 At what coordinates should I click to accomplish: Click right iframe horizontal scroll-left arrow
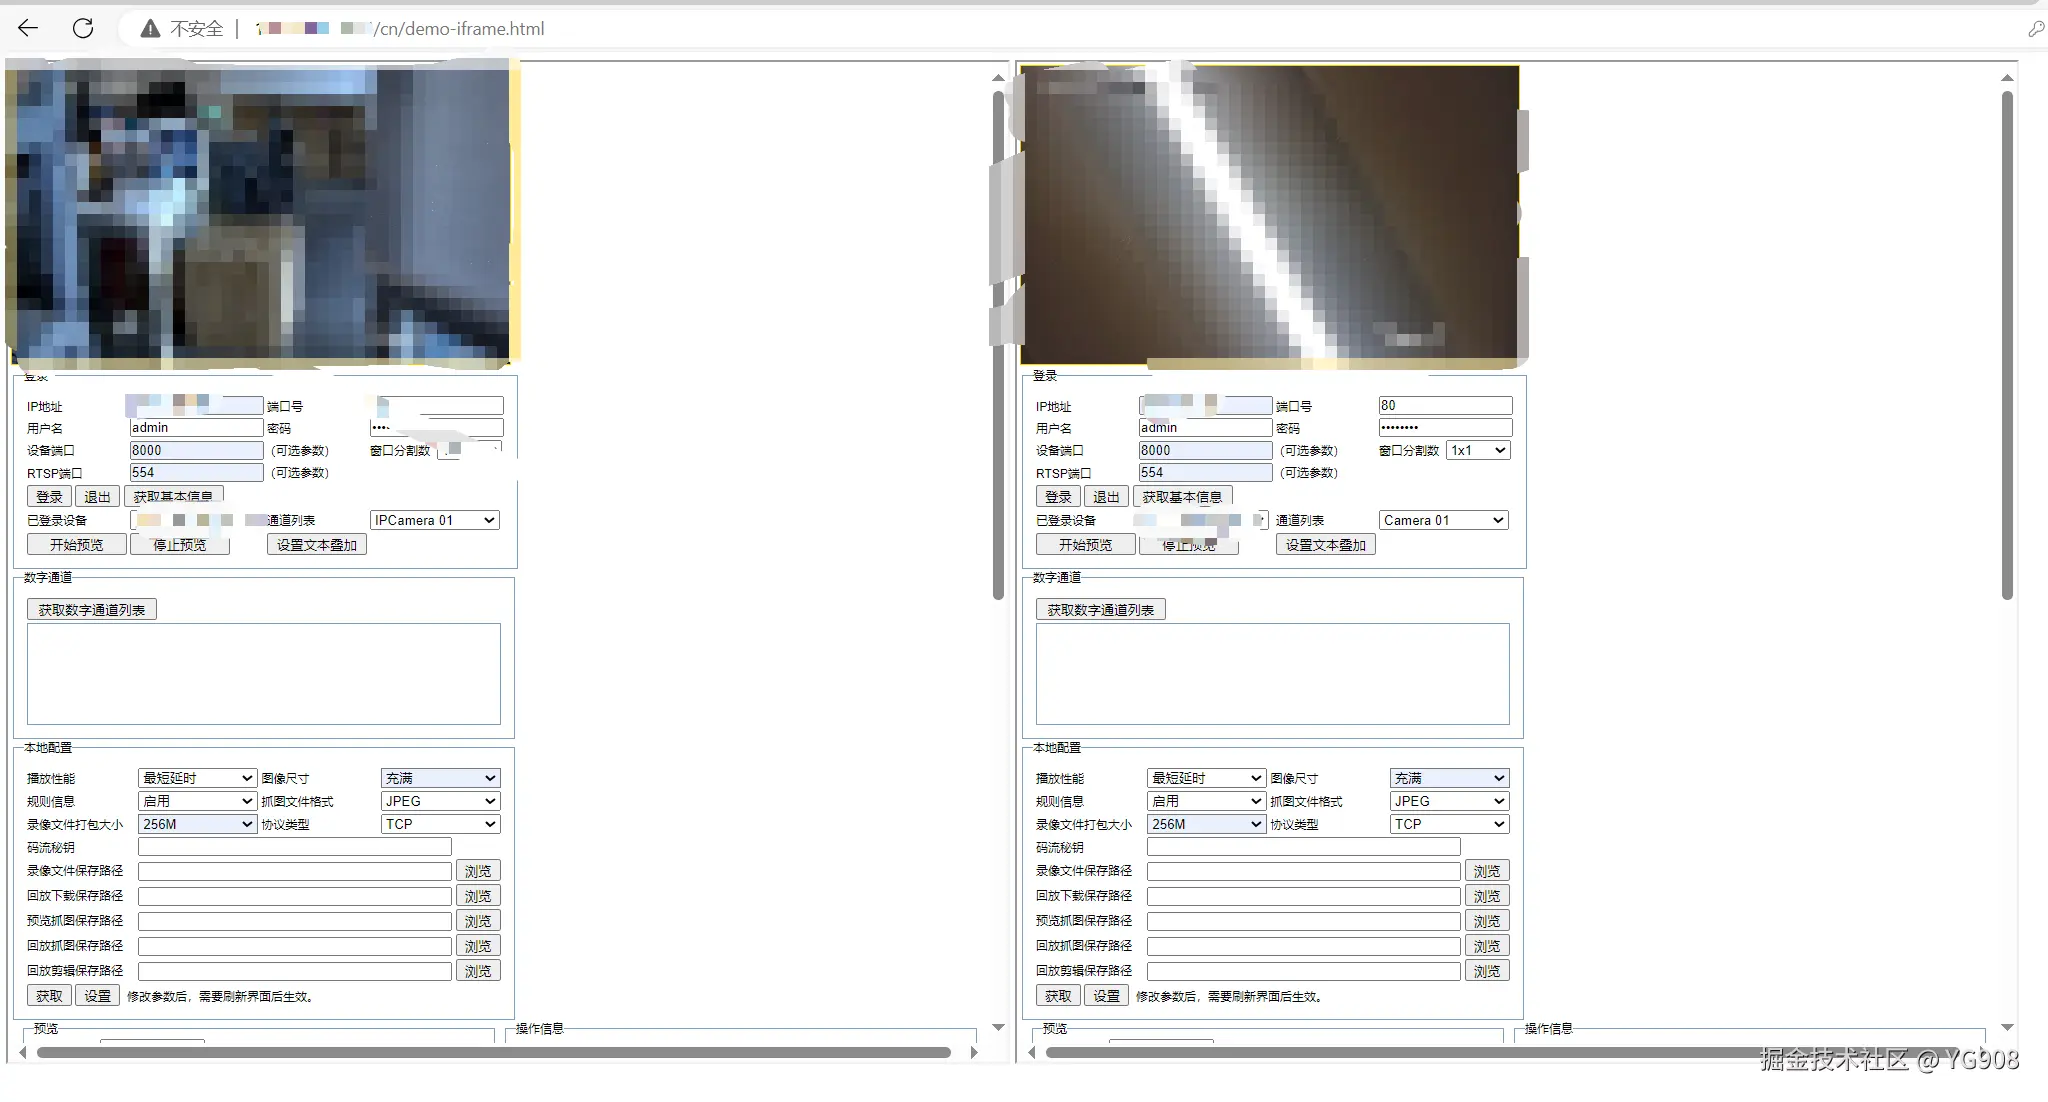tap(1031, 1052)
